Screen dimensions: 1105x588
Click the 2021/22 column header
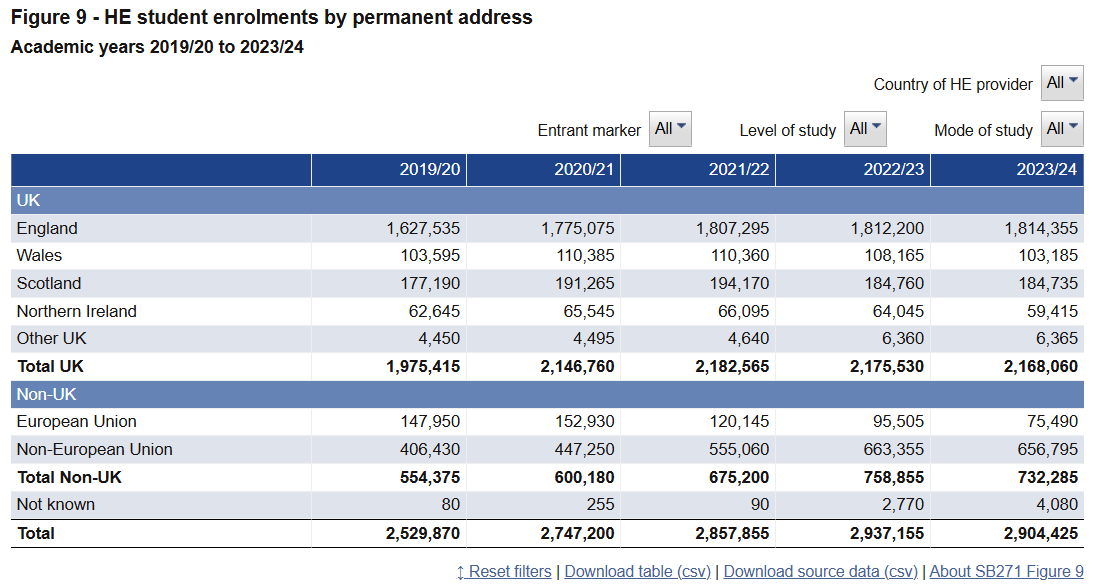[x=698, y=170]
